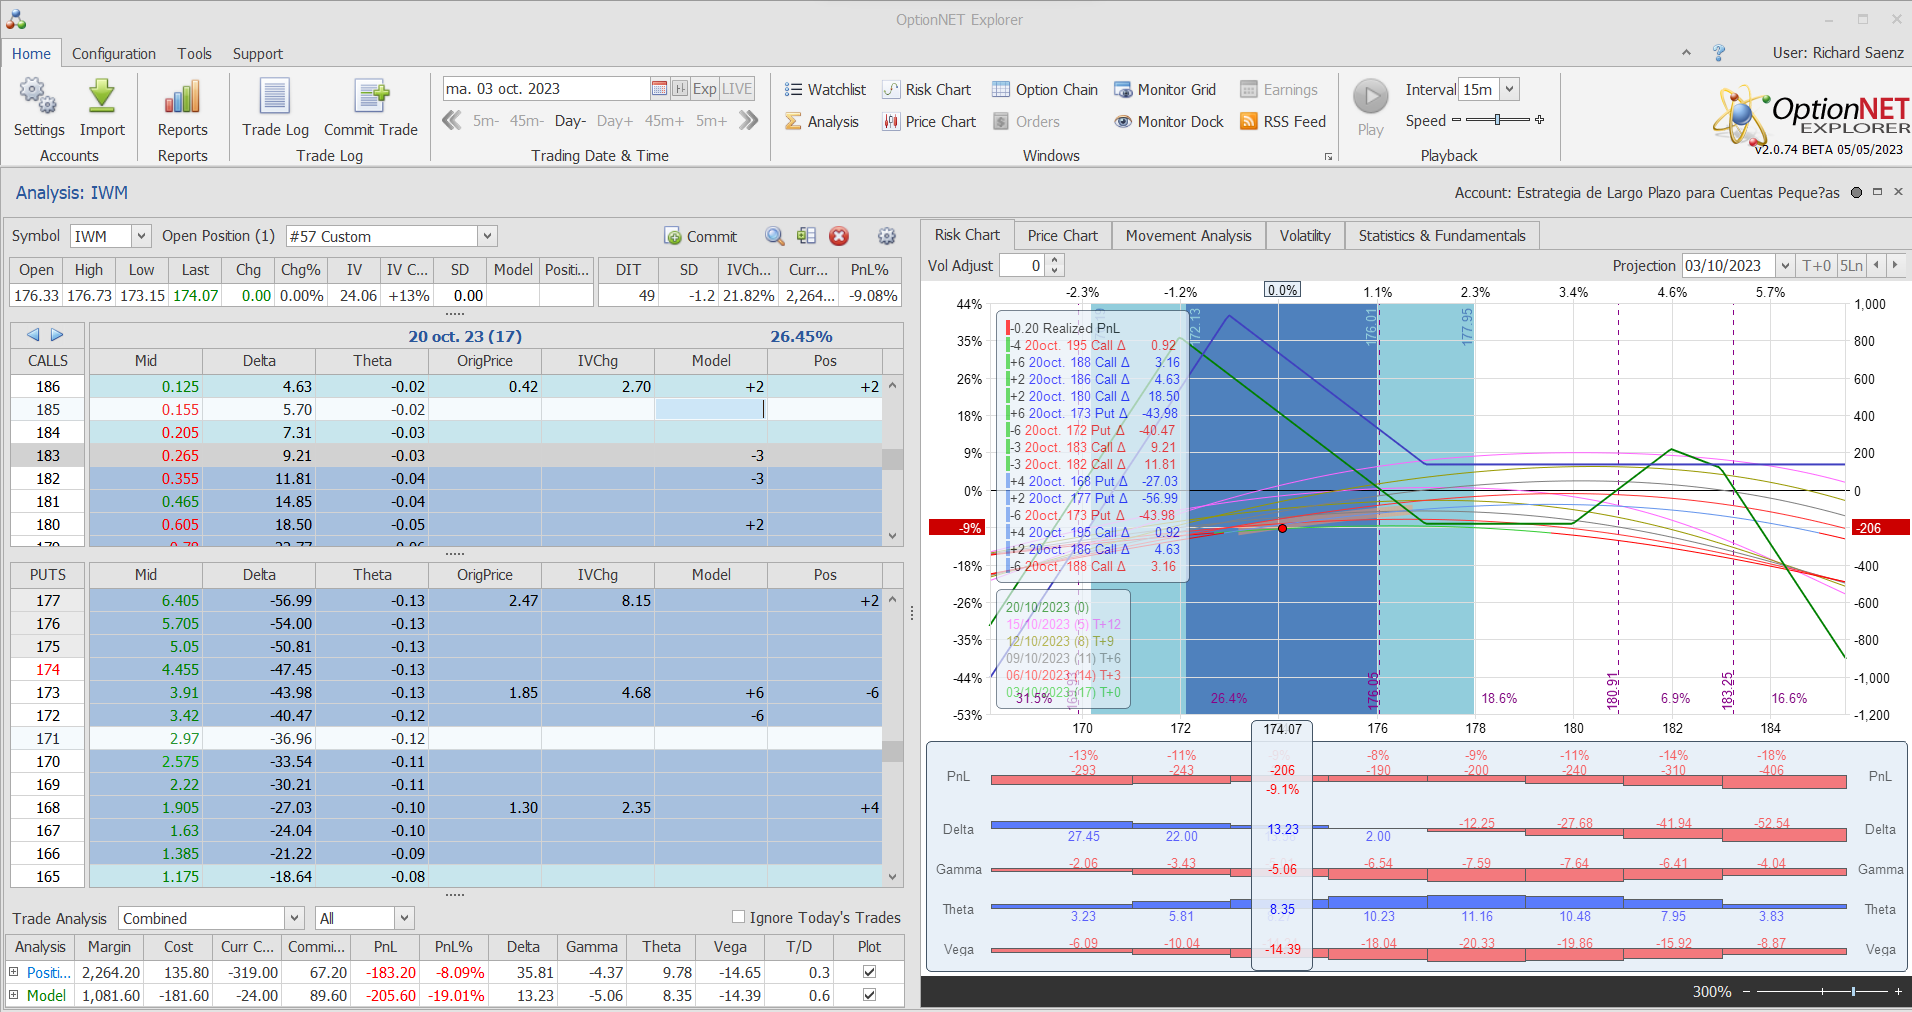Expand the Interval 15m dropdown
This screenshot has width=1912, height=1012.
click(1509, 89)
